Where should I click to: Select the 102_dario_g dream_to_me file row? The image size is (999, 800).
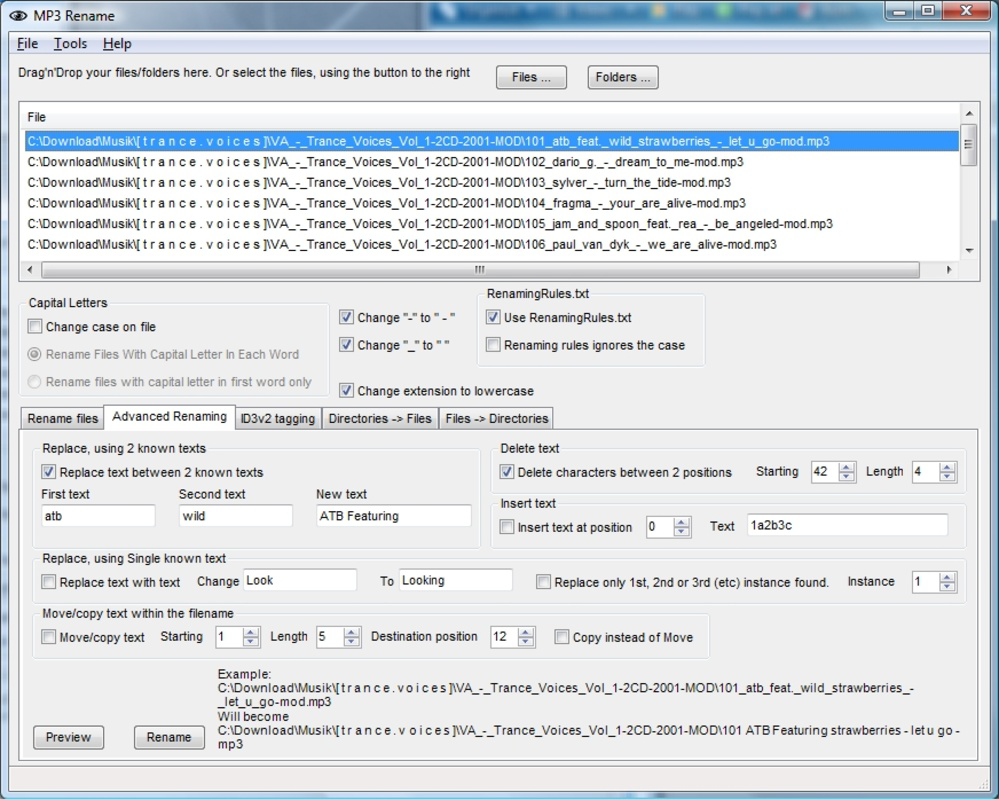tap(492, 162)
